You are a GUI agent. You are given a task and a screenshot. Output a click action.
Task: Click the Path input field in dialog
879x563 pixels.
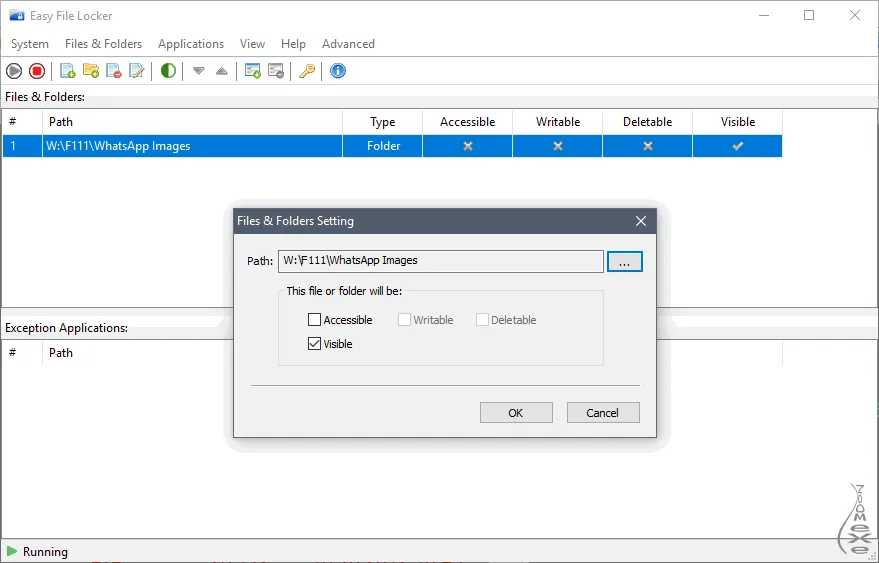[x=441, y=261]
